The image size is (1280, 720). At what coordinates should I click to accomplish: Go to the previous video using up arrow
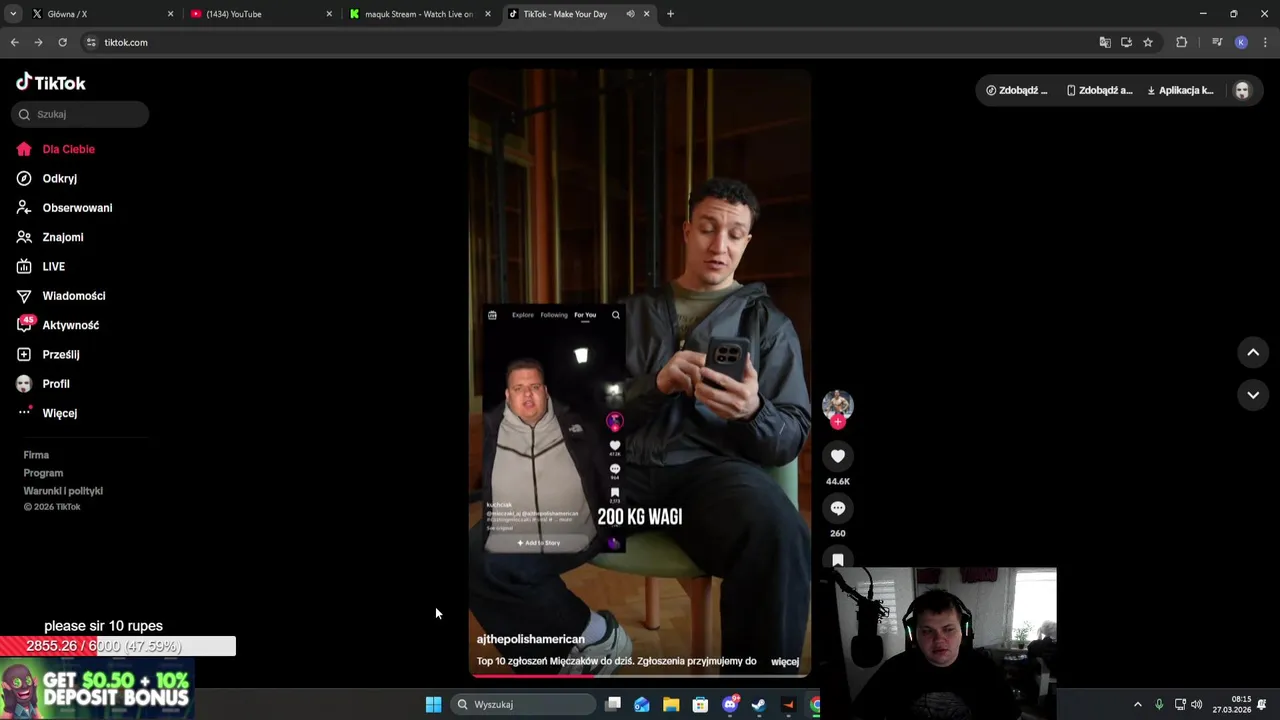point(1253,352)
